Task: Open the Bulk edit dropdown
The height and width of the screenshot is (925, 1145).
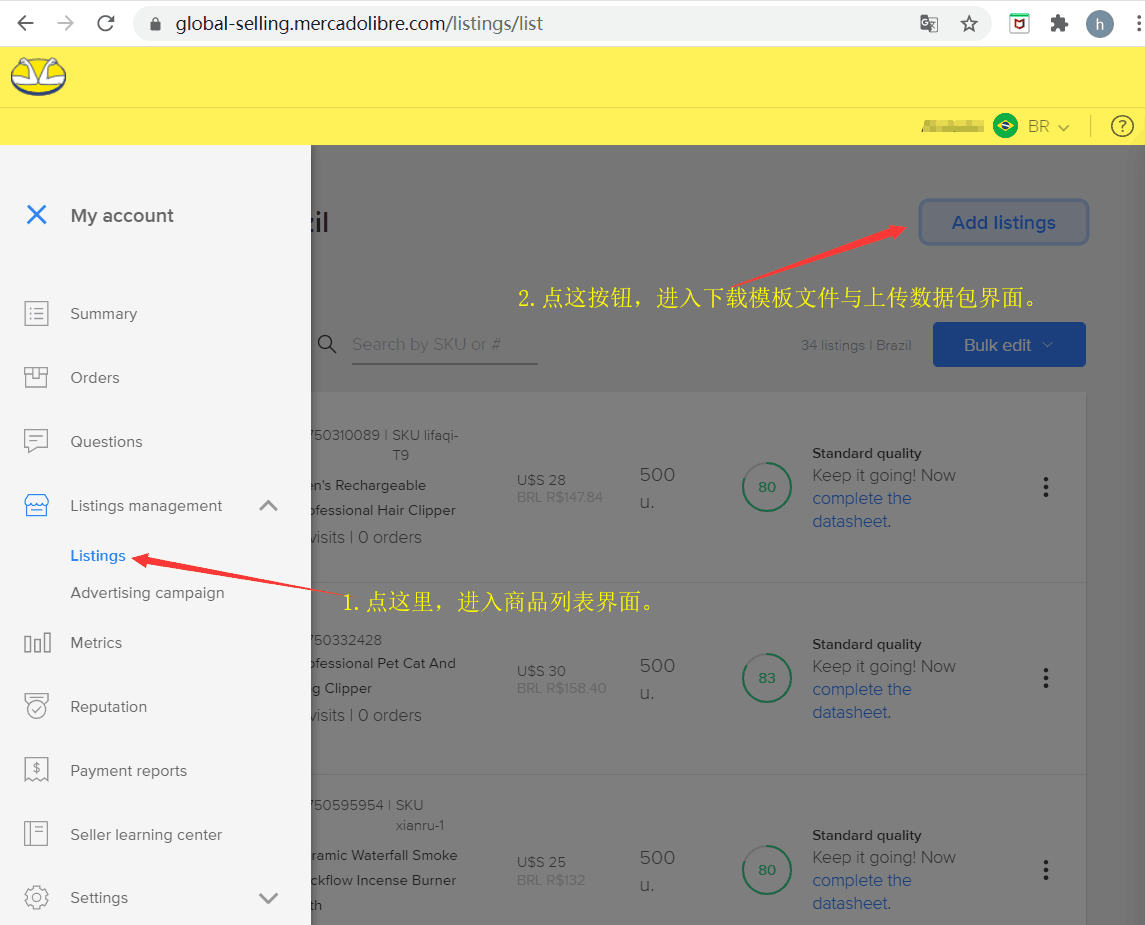Action: pos(1009,345)
